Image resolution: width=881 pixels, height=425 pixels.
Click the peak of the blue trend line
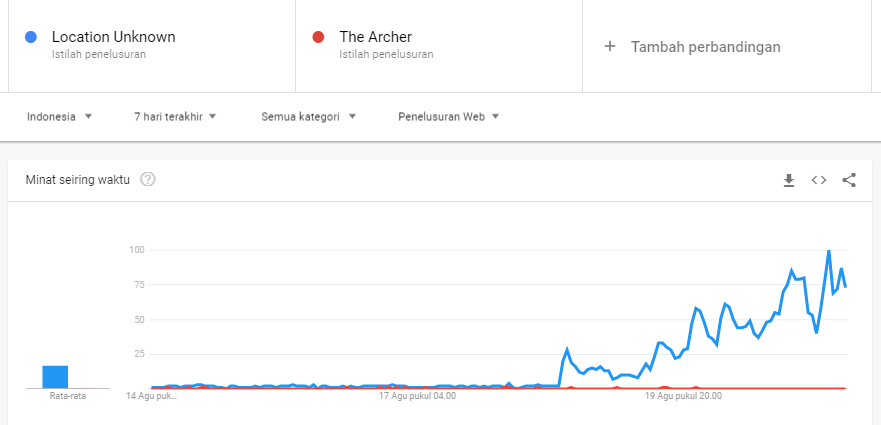tap(829, 251)
